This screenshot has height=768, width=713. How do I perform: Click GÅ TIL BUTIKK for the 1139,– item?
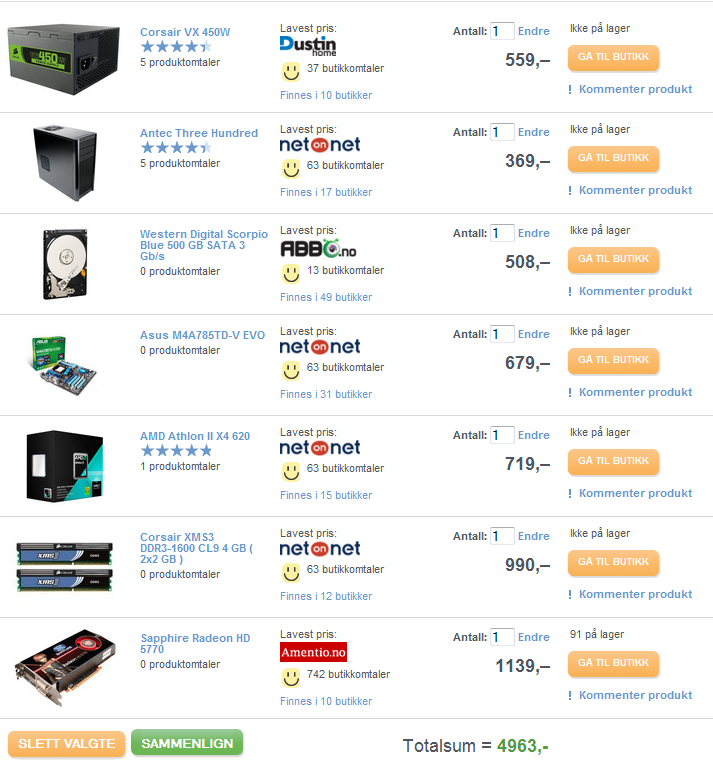coord(613,663)
